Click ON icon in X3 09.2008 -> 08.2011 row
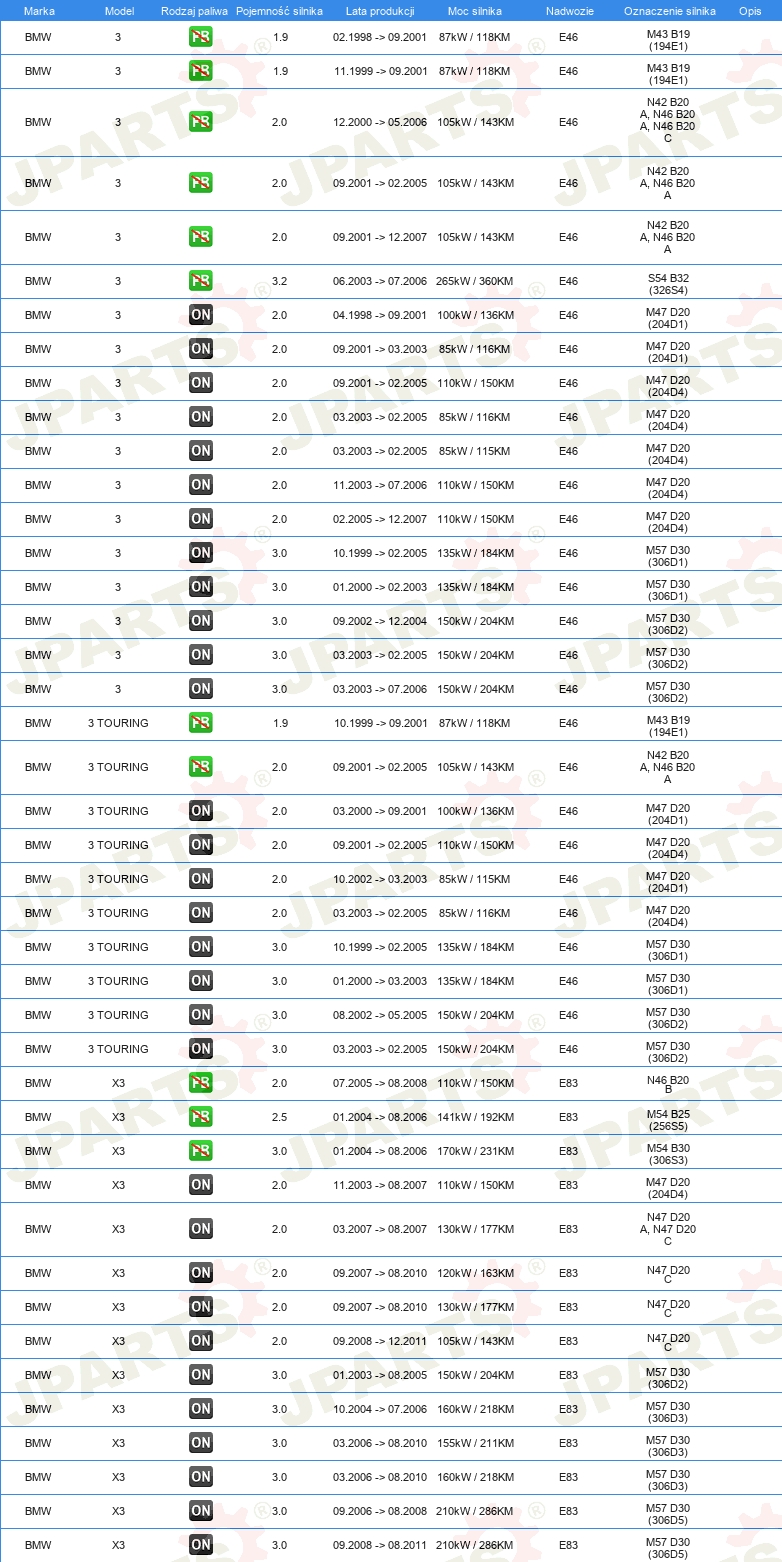Screen dimensions: 782x1562 pos(201,1545)
